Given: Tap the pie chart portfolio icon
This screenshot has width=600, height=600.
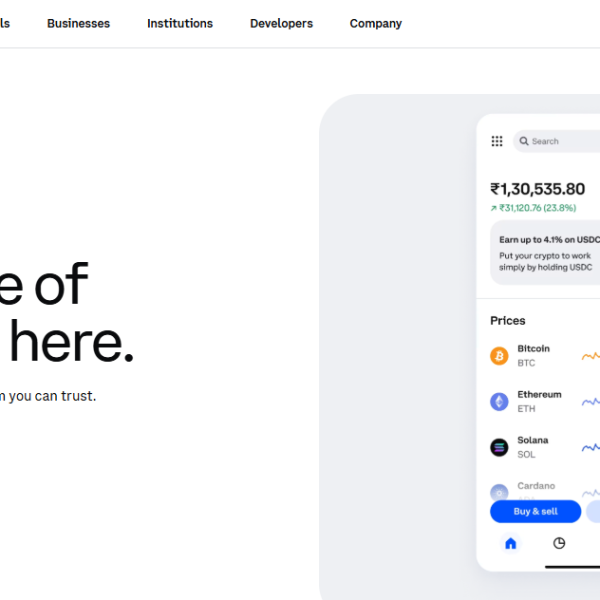Looking at the screenshot, I should (559, 543).
